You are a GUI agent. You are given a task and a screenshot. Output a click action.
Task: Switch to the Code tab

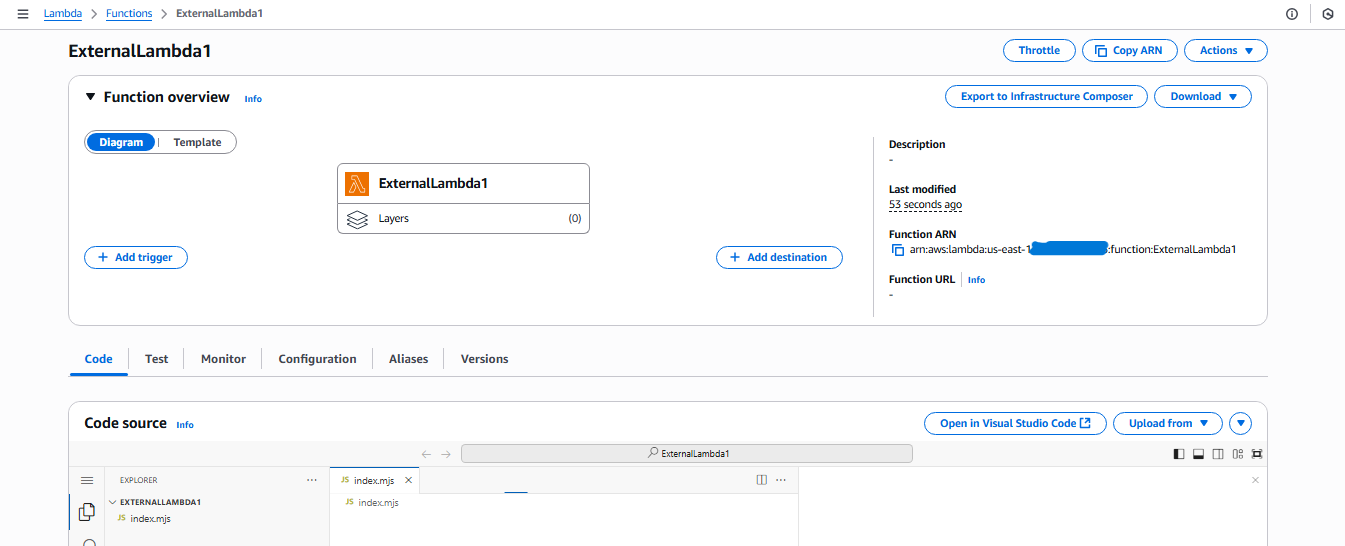[98, 359]
